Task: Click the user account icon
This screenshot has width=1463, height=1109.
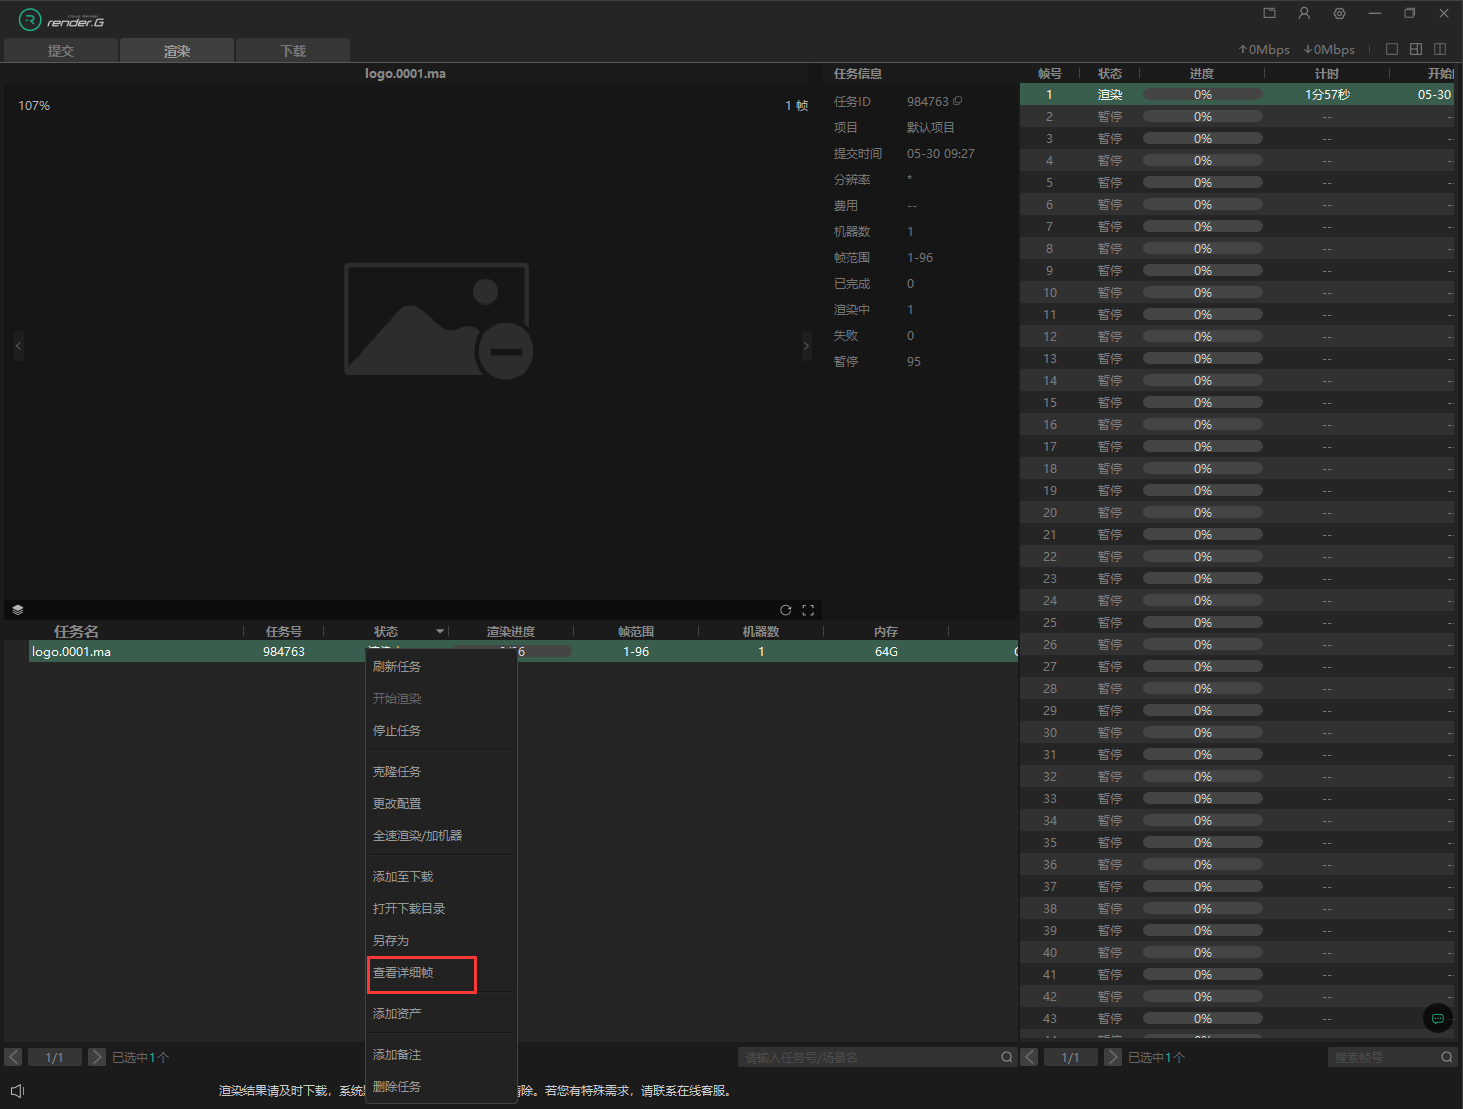Action: point(1304,14)
